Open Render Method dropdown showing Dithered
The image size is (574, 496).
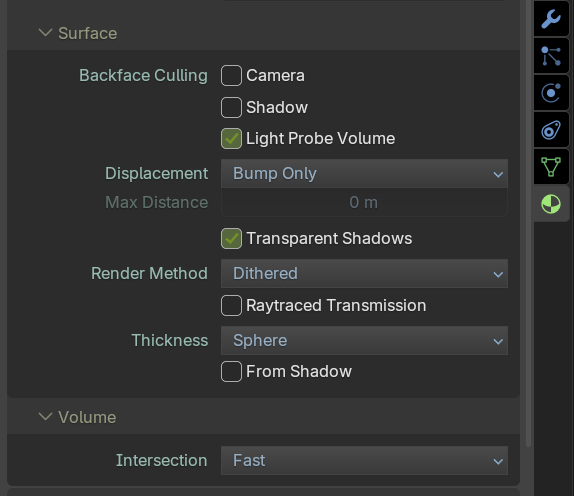coord(364,273)
